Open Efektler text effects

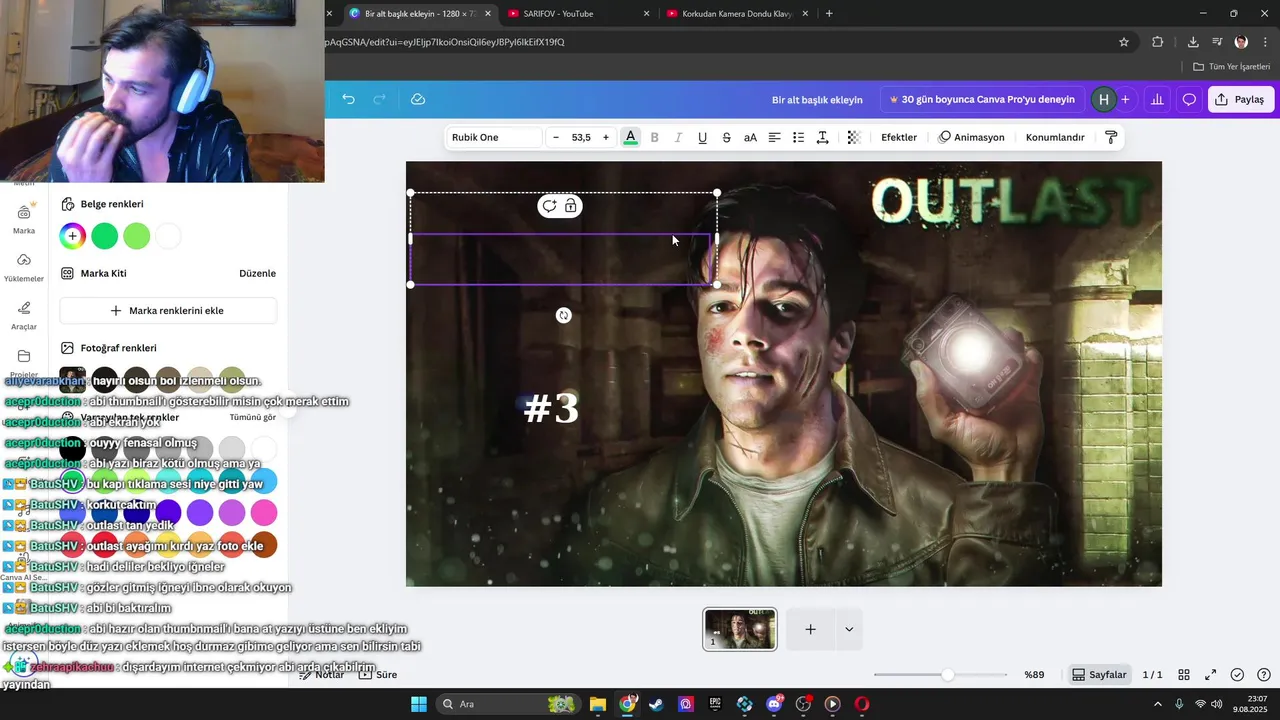pyautogui.click(x=899, y=137)
